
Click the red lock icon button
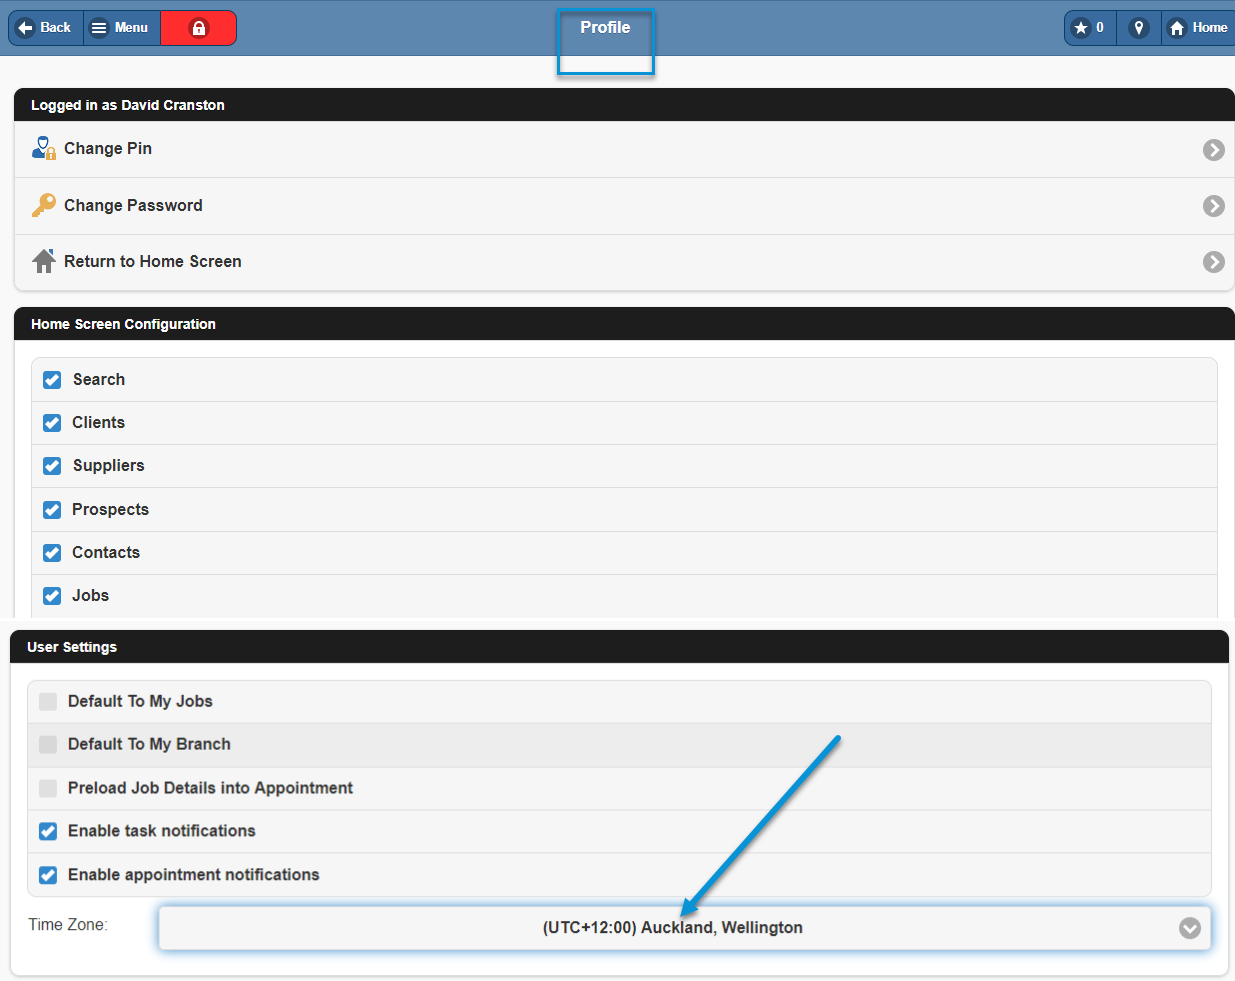tap(198, 28)
